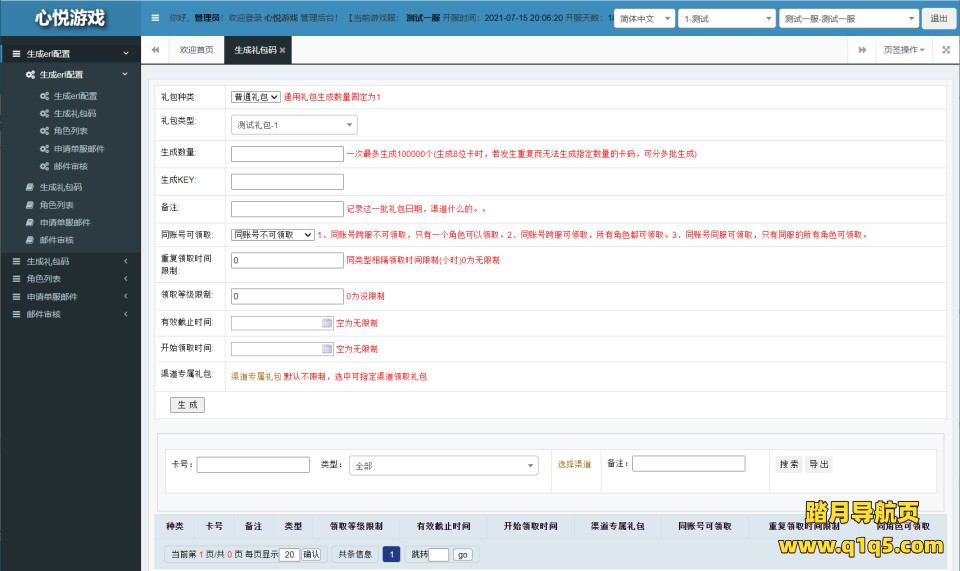Open the 礼包类型 dropdown showing 测试礼包-1
Screen dimensions: 960x571
(x=294, y=125)
